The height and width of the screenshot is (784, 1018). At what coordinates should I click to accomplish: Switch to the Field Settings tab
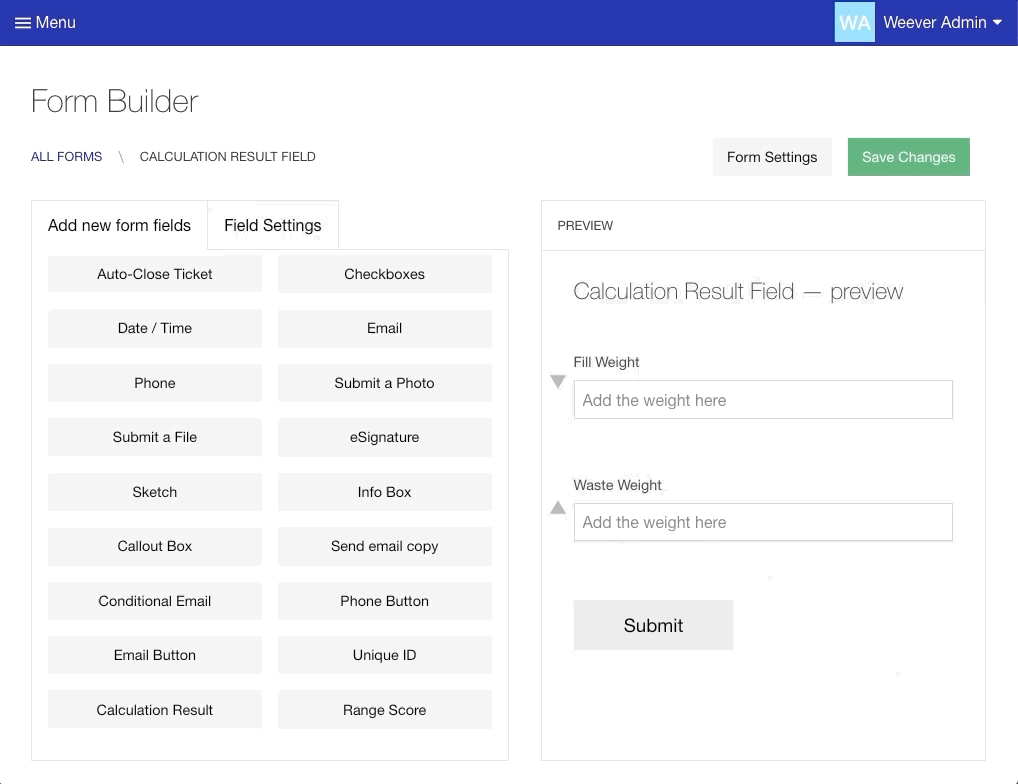click(x=272, y=225)
